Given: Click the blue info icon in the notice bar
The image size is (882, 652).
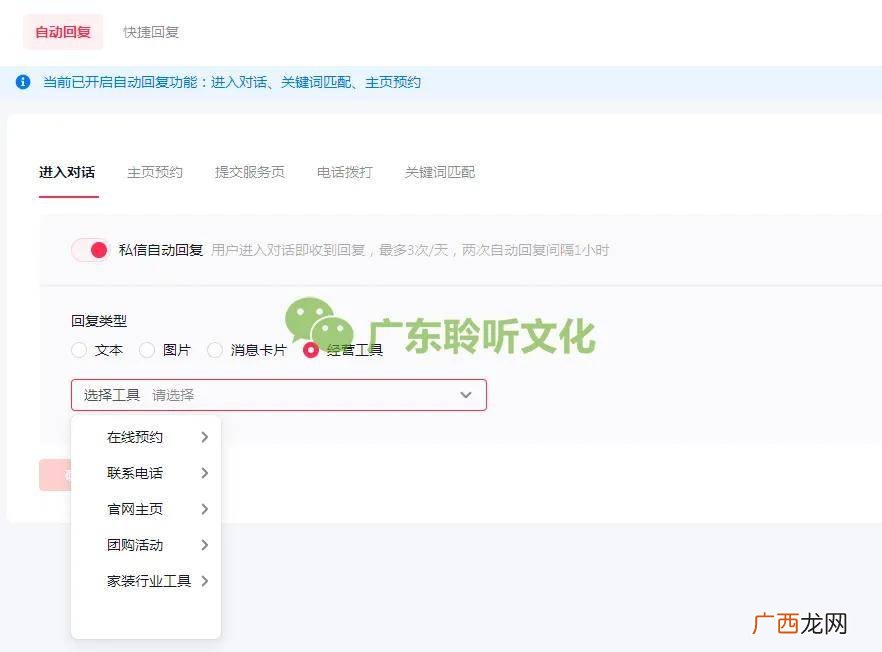Looking at the screenshot, I should [x=22, y=82].
